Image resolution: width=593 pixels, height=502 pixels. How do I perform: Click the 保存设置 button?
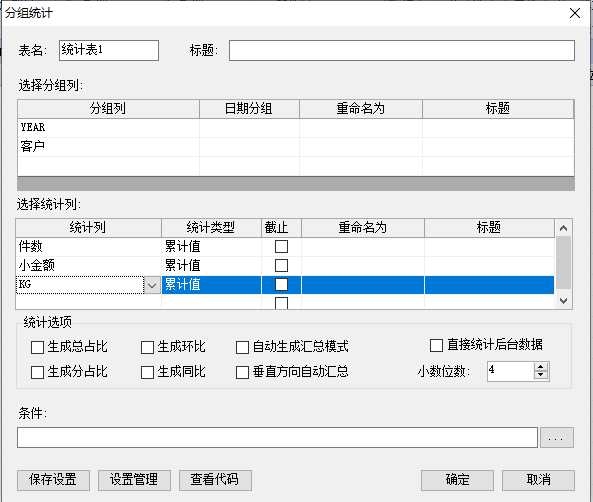[x=53, y=480]
